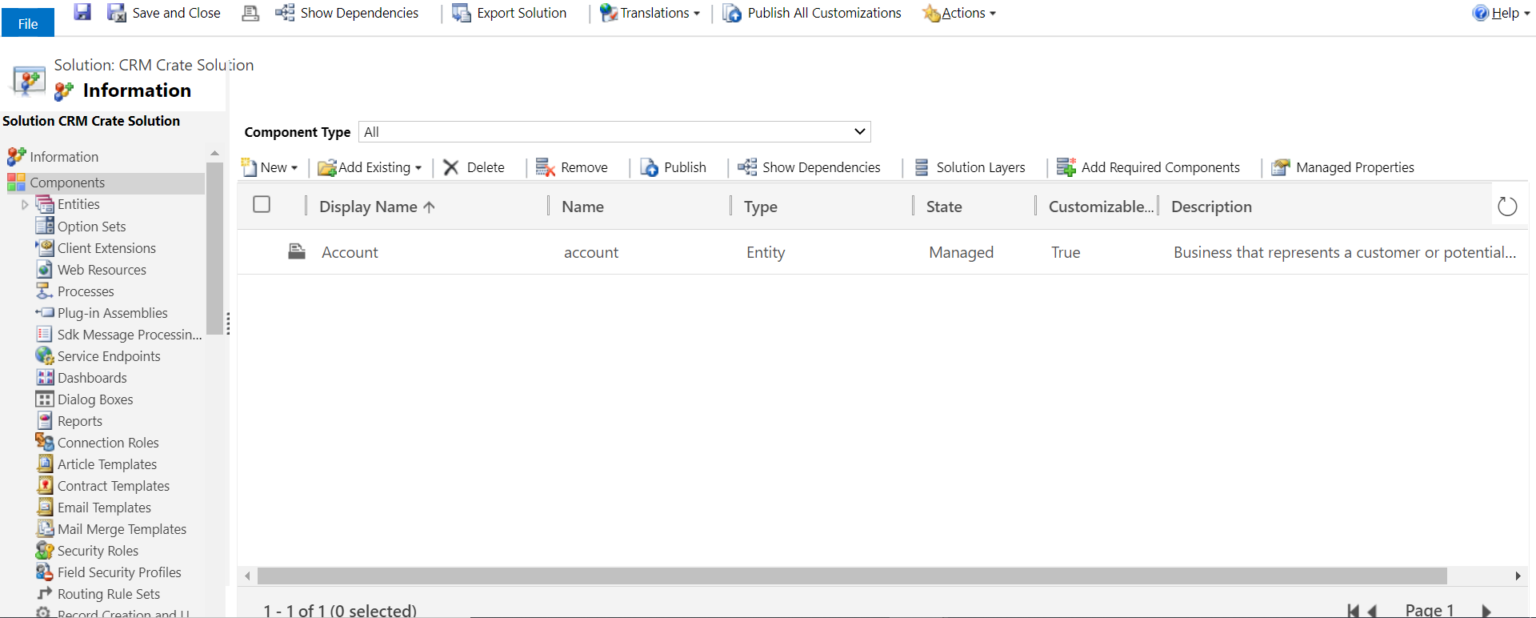Click Managed Properties

(1343, 167)
